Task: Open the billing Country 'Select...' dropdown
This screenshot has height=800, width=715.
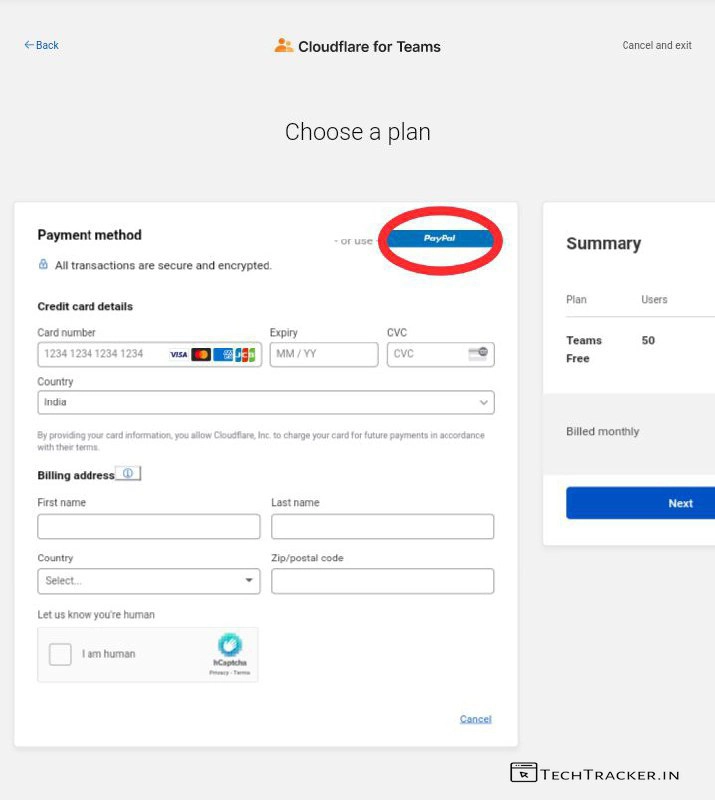Action: point(148,581)
